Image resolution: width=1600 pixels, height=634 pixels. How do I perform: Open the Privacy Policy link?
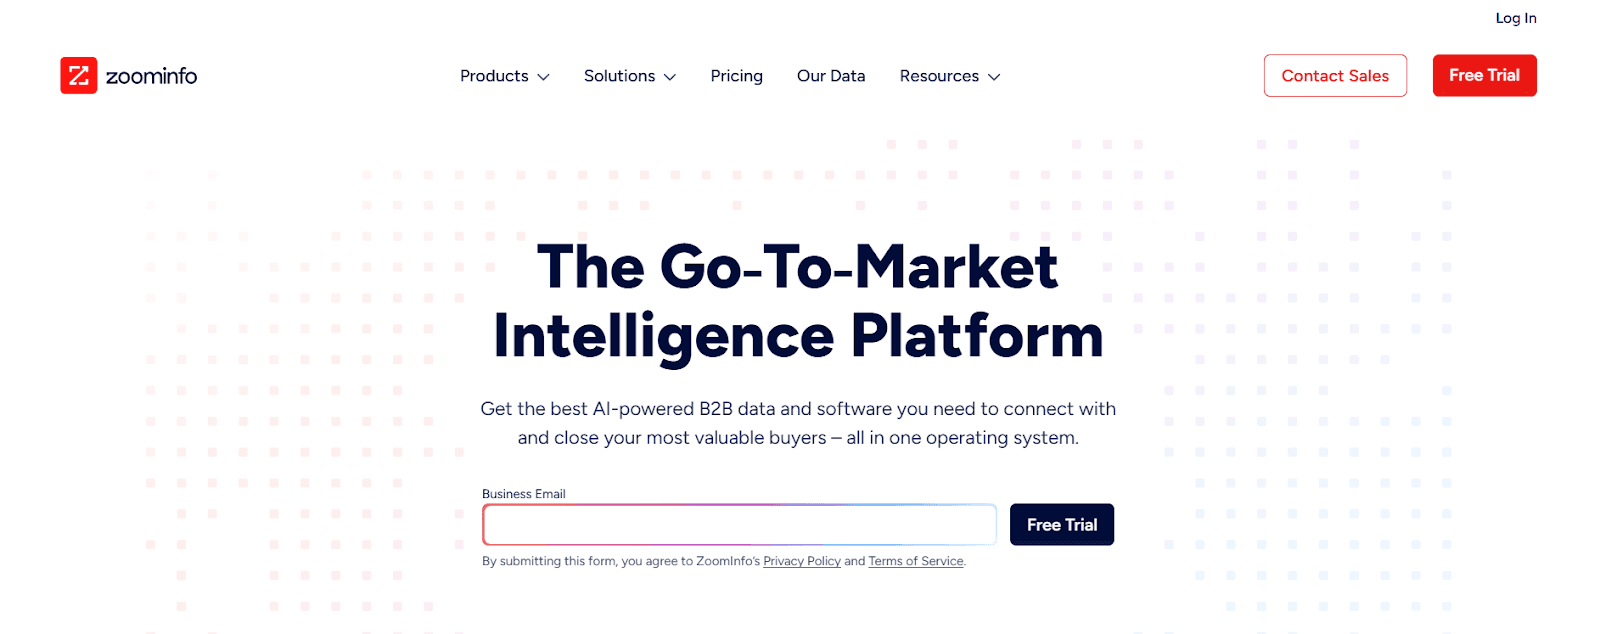pos(801,561)
